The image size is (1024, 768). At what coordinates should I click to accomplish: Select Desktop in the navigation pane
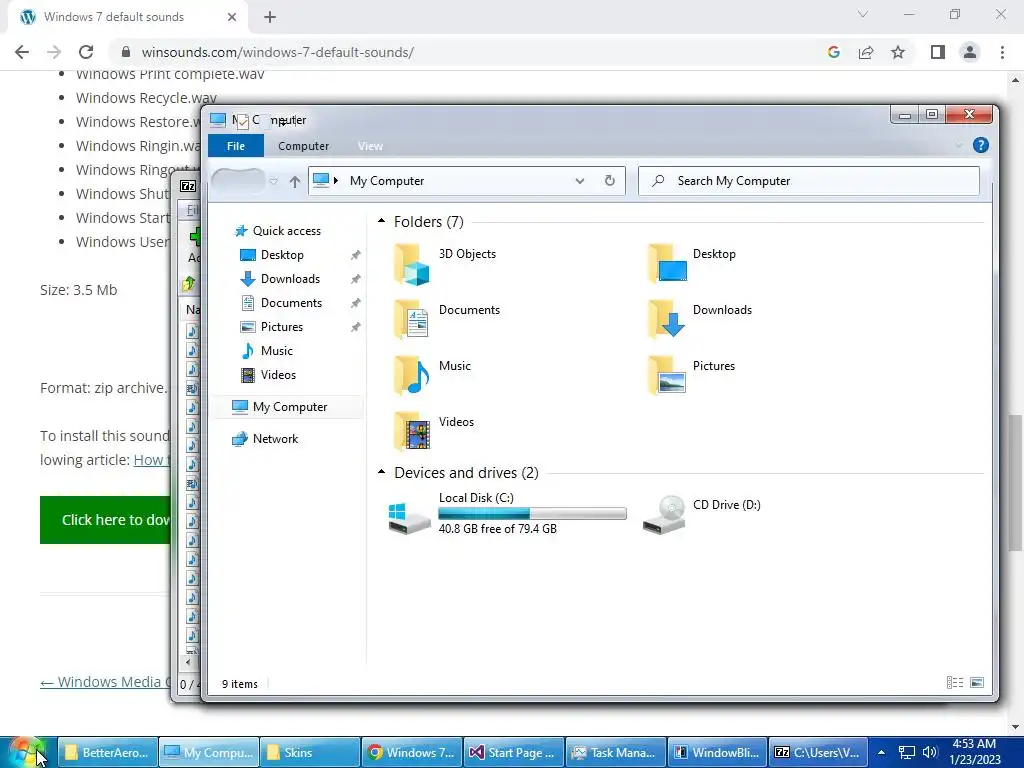pyautogui.click(x=282, y=255)
